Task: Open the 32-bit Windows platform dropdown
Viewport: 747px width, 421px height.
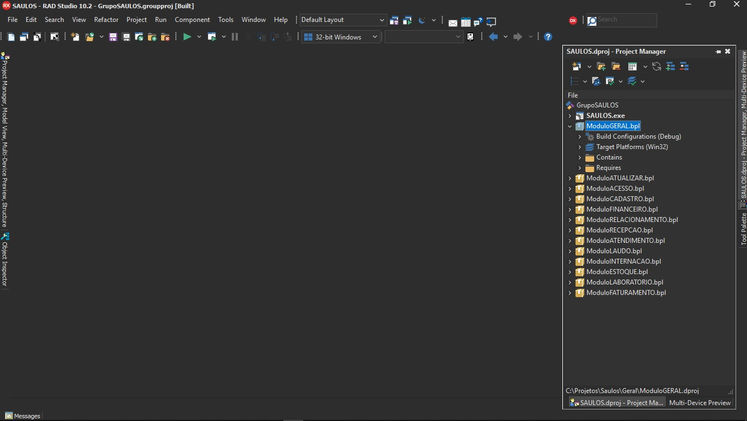Action: point(341,37)
